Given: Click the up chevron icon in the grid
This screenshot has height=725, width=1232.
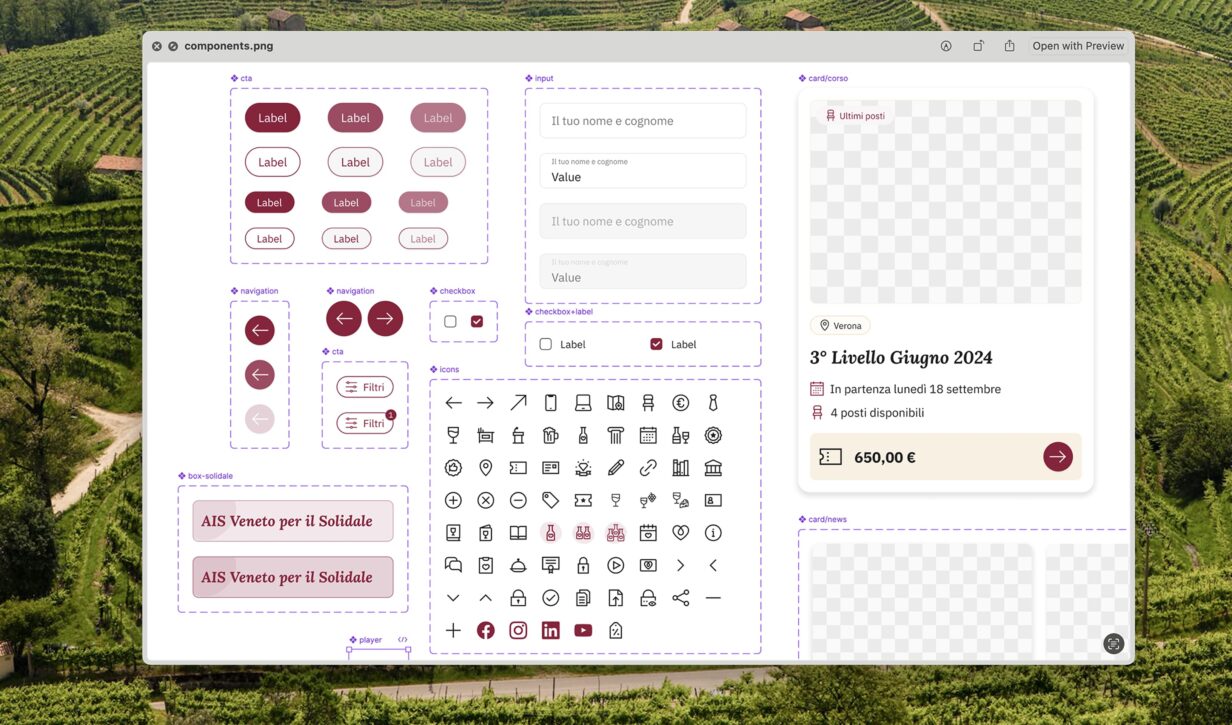Looking at the screenshot, I should (485, 598).
